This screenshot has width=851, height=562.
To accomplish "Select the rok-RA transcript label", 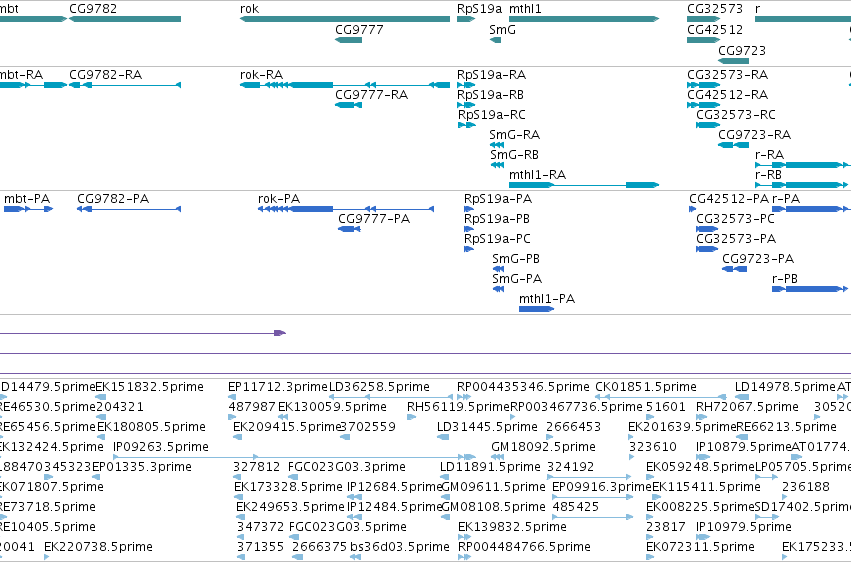I will point(261,74).
